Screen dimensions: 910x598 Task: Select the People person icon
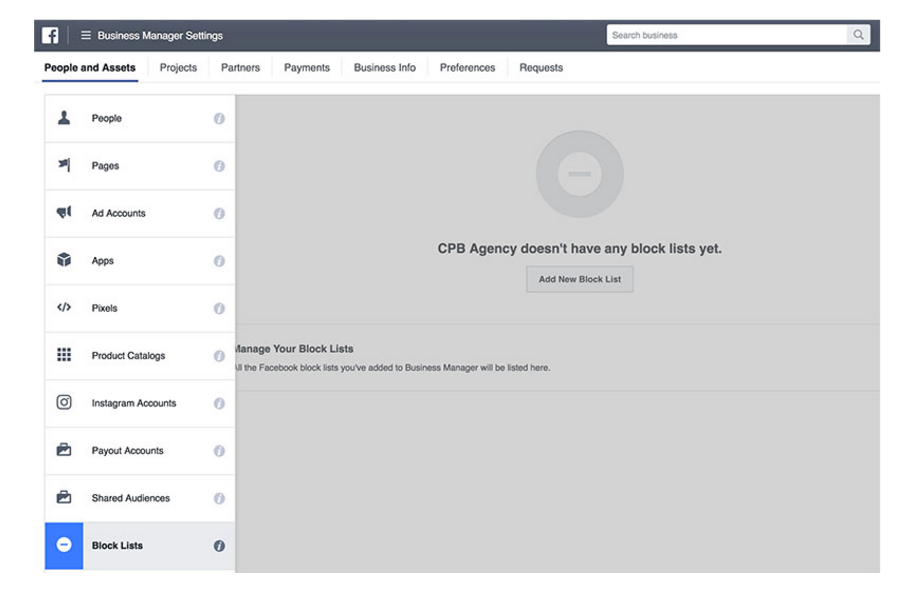pyautogui.click(x=64, y=118)
